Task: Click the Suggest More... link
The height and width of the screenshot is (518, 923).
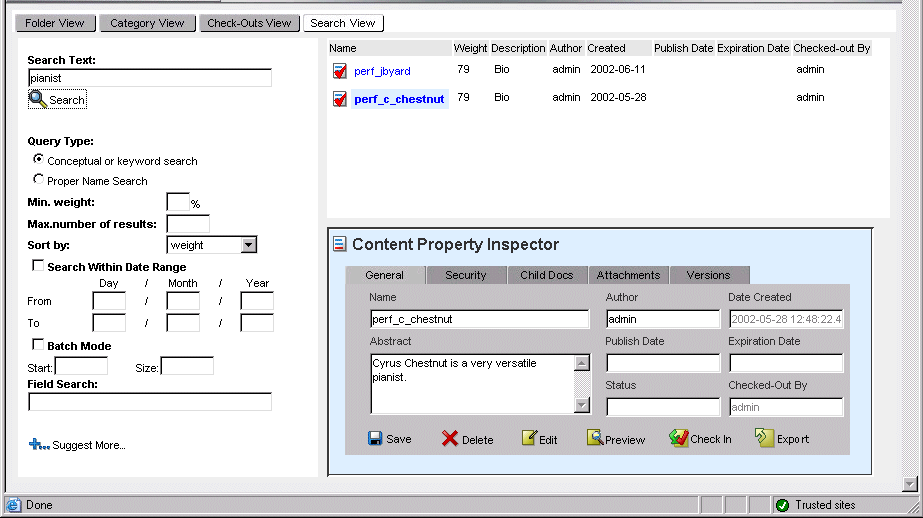Action: [x=89, y=445]
